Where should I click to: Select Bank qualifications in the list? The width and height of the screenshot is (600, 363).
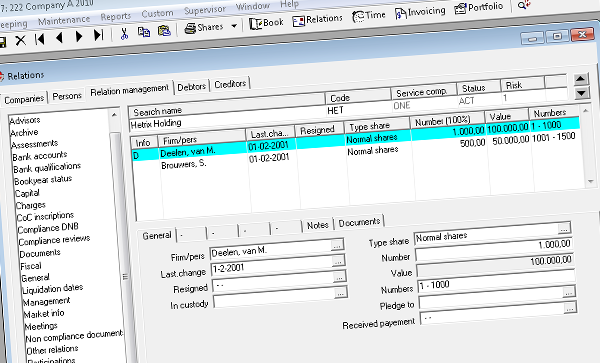pyautogui.click(x=47, y=168)
